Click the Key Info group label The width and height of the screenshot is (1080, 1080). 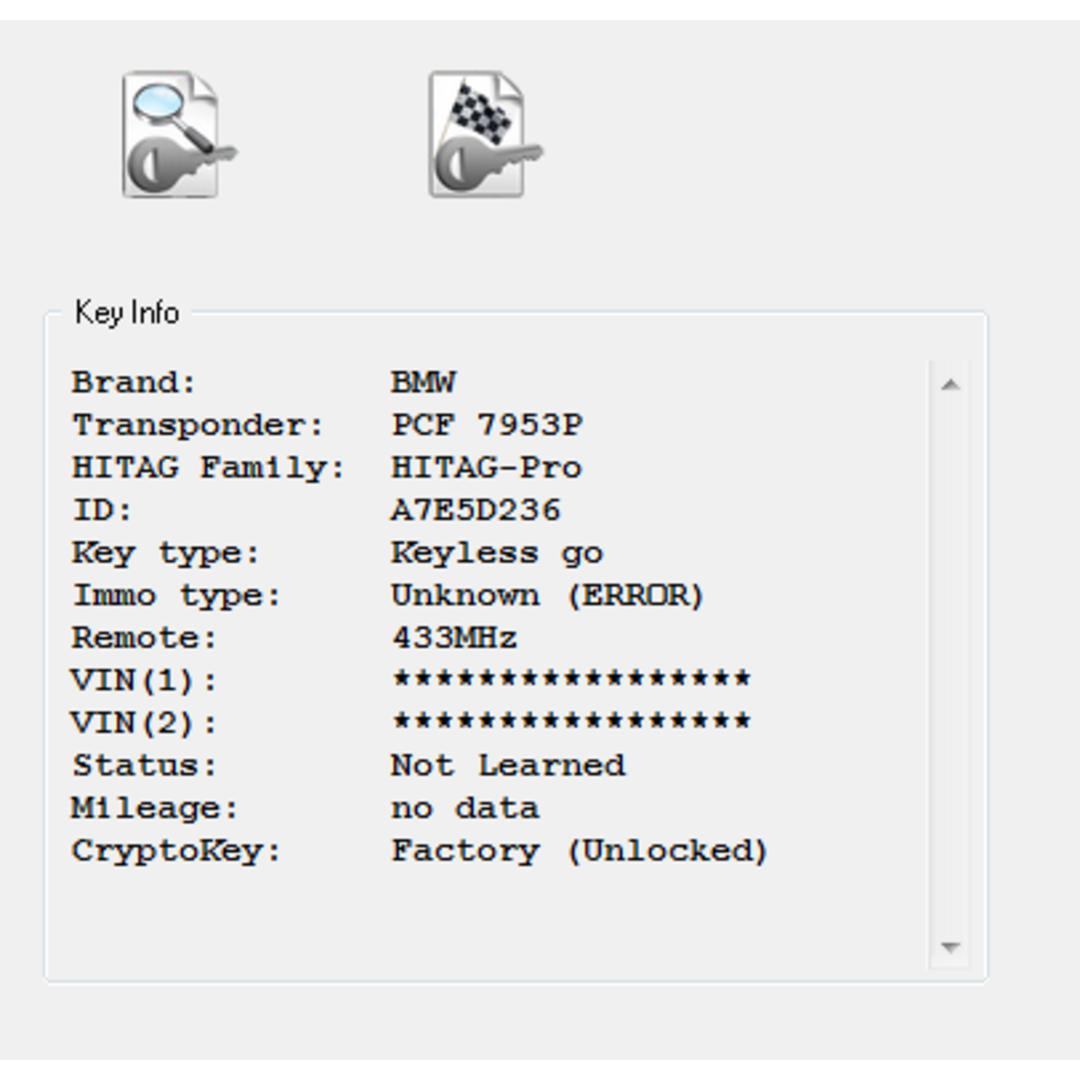[x=127, y=313]
